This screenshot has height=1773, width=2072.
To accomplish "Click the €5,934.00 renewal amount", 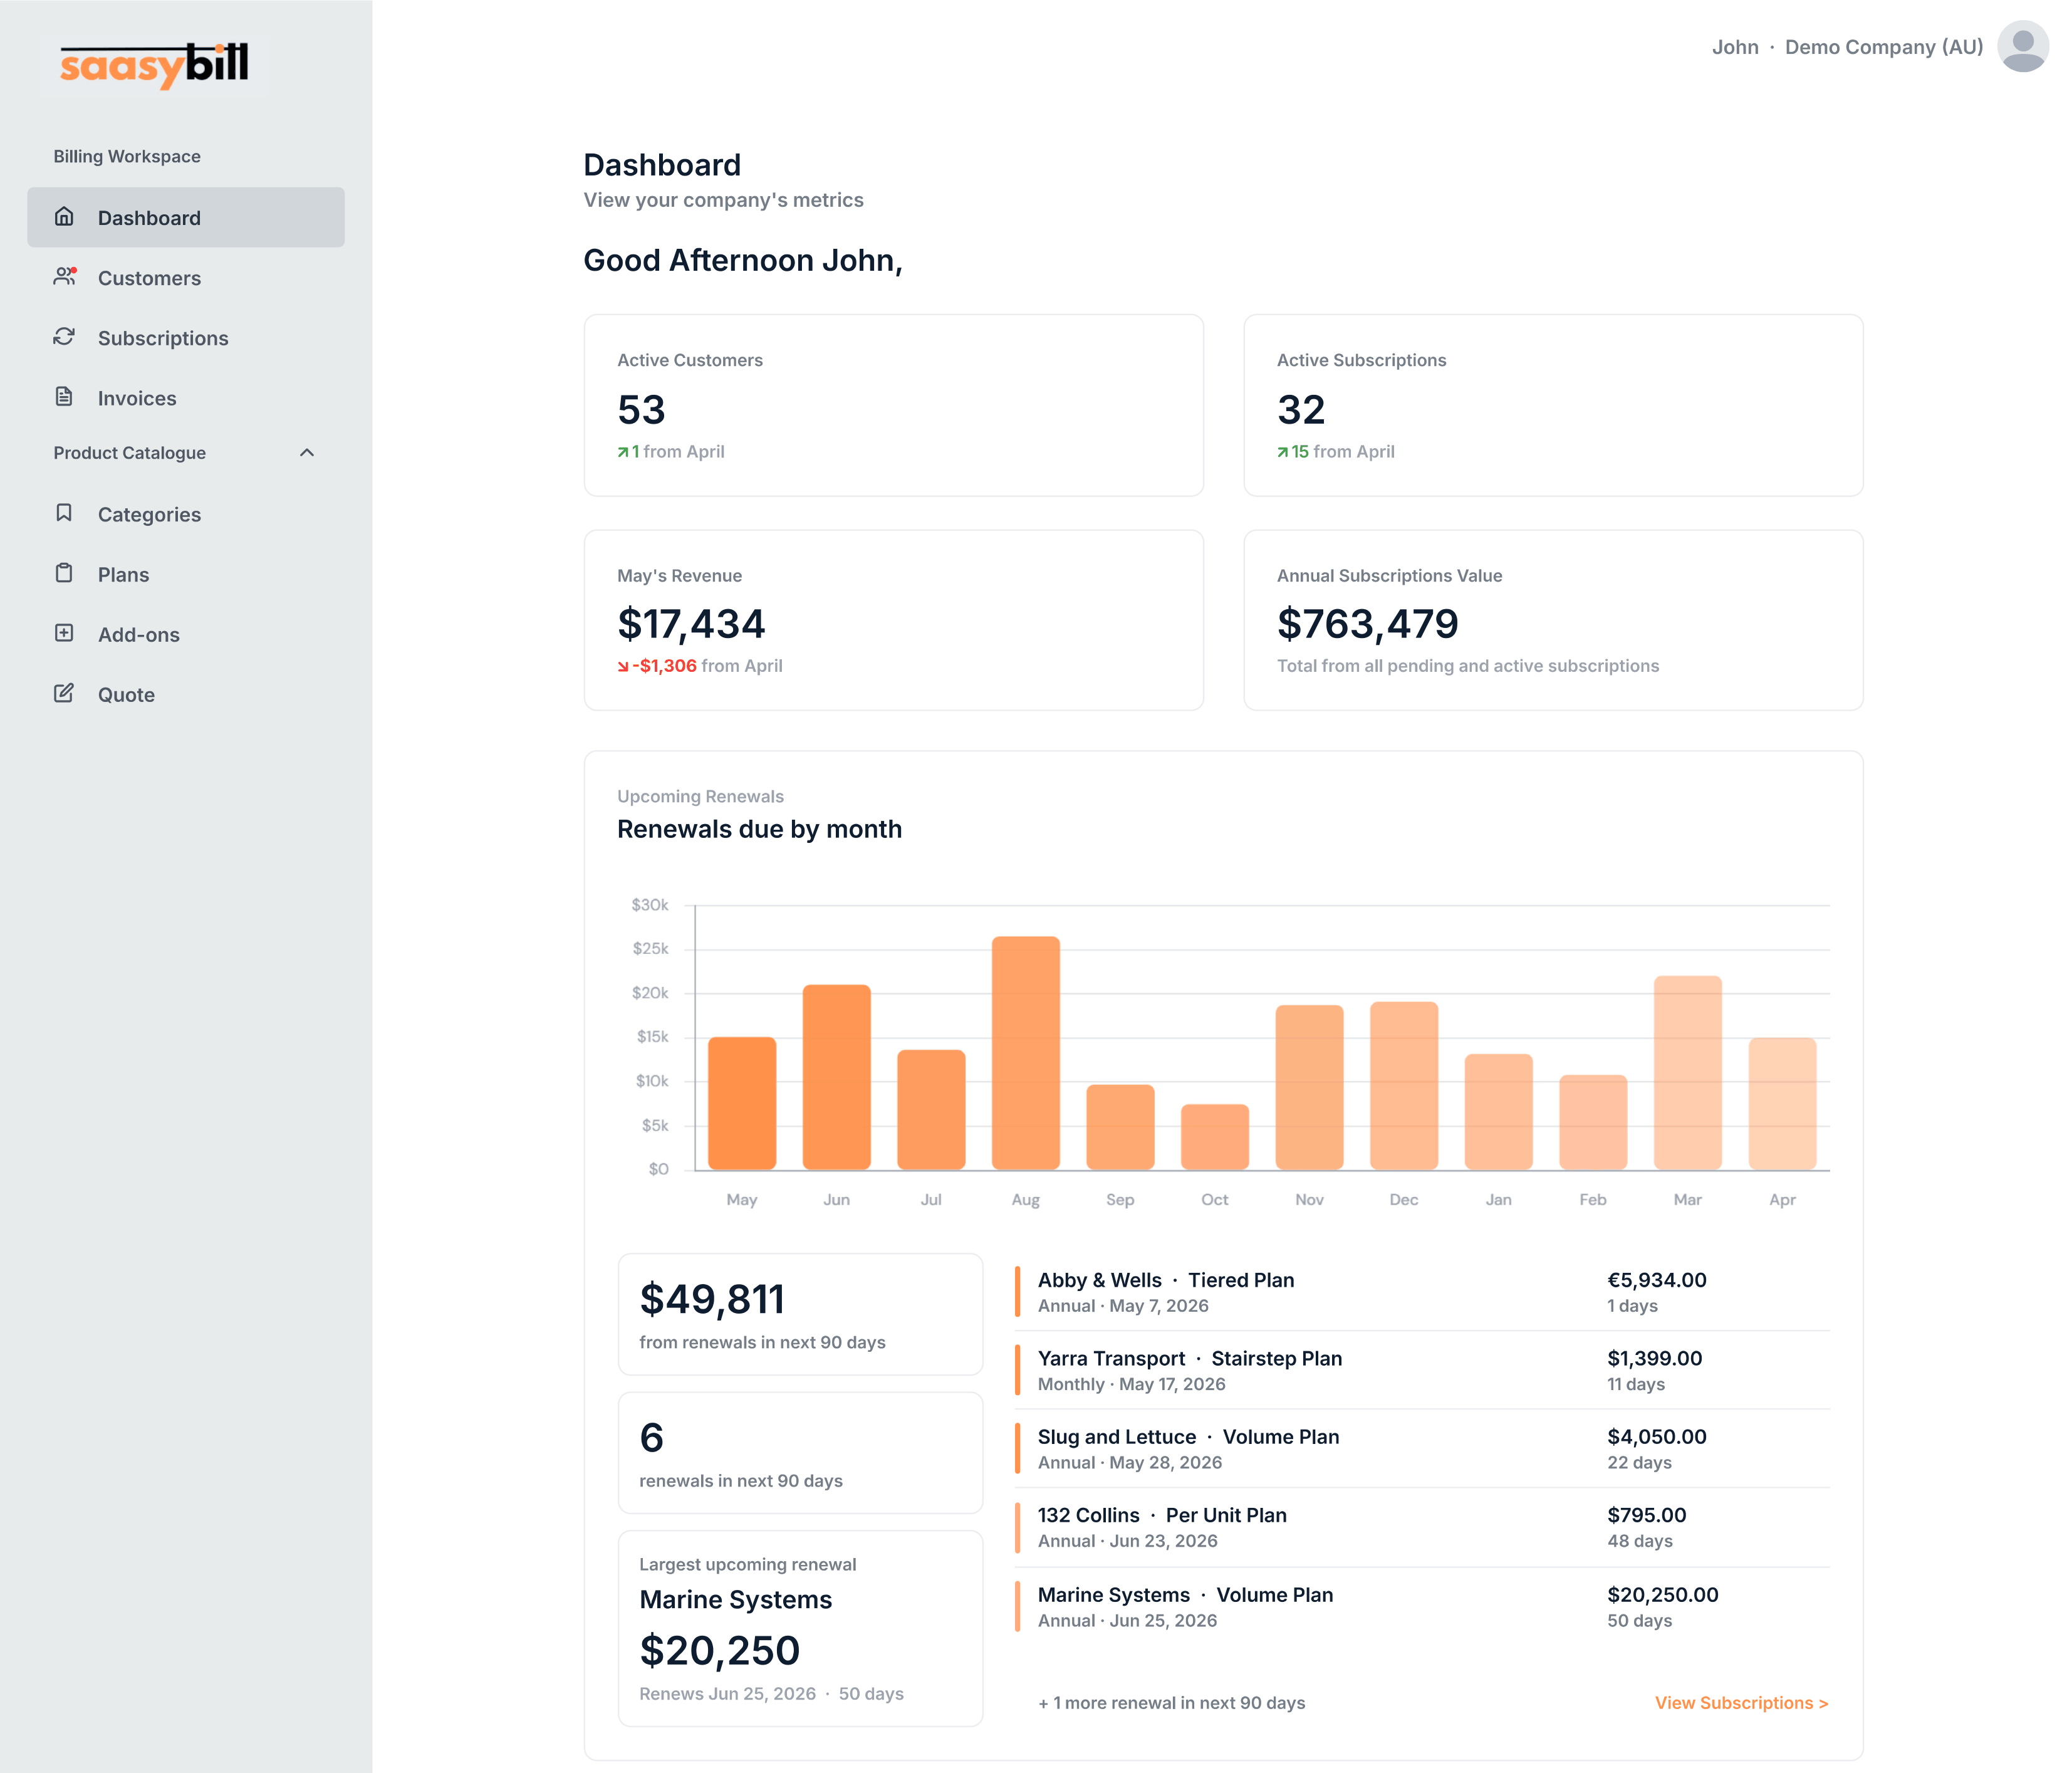I will pos(1657,1280).
